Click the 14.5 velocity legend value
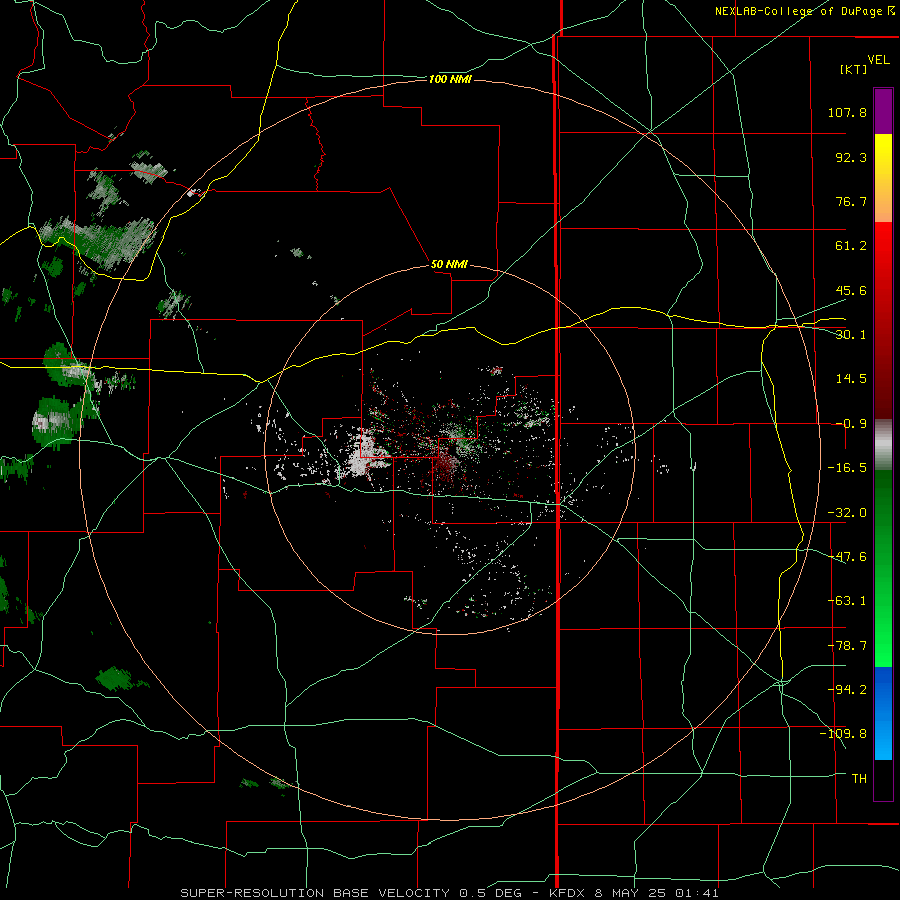 pyautogui.click(x=851, y=379)
